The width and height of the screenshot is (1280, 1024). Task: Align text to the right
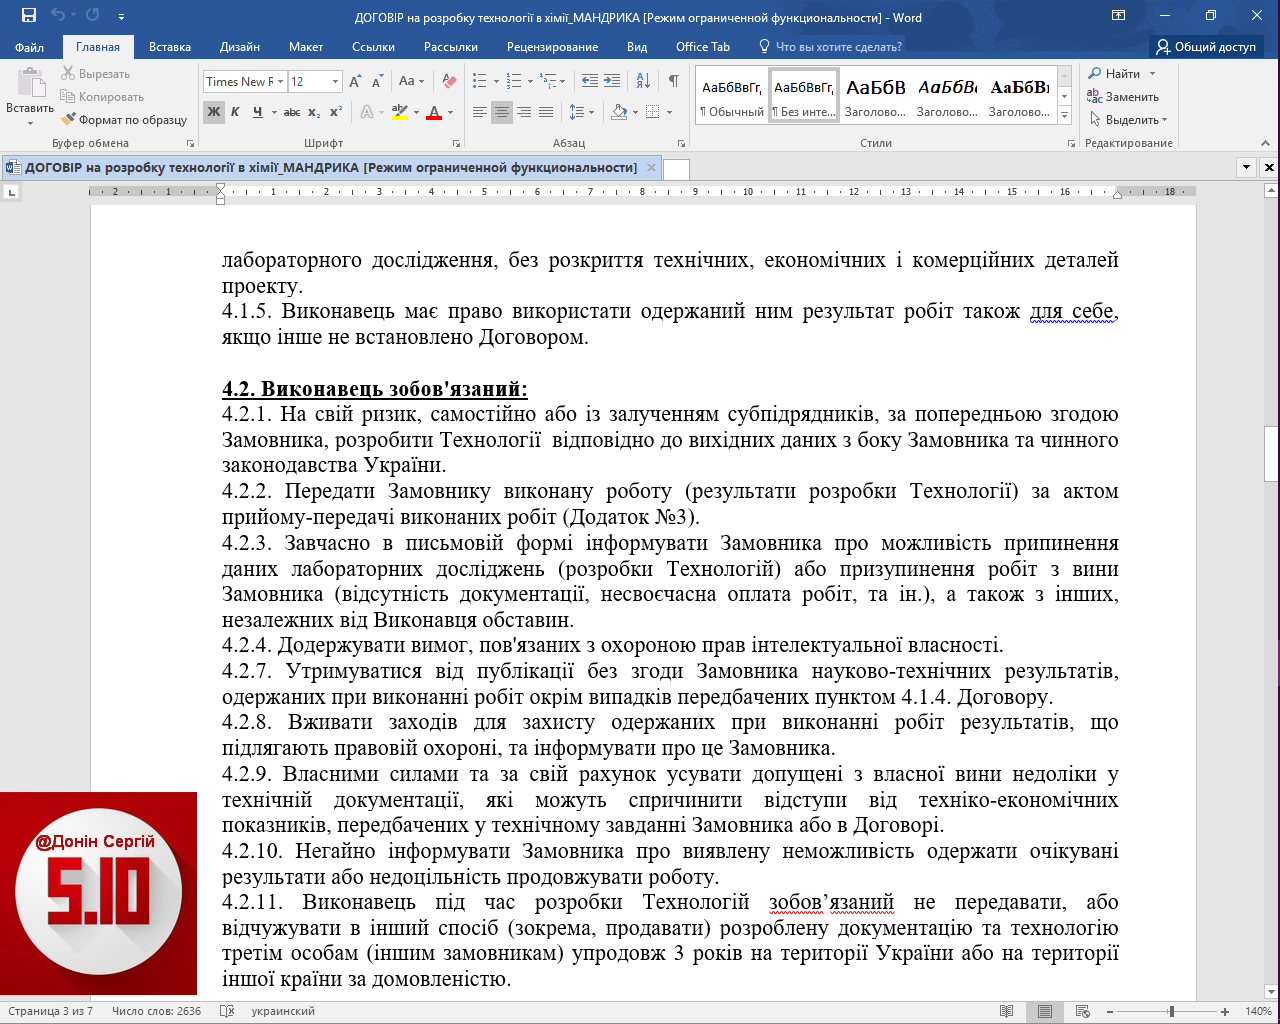(524, 112)
